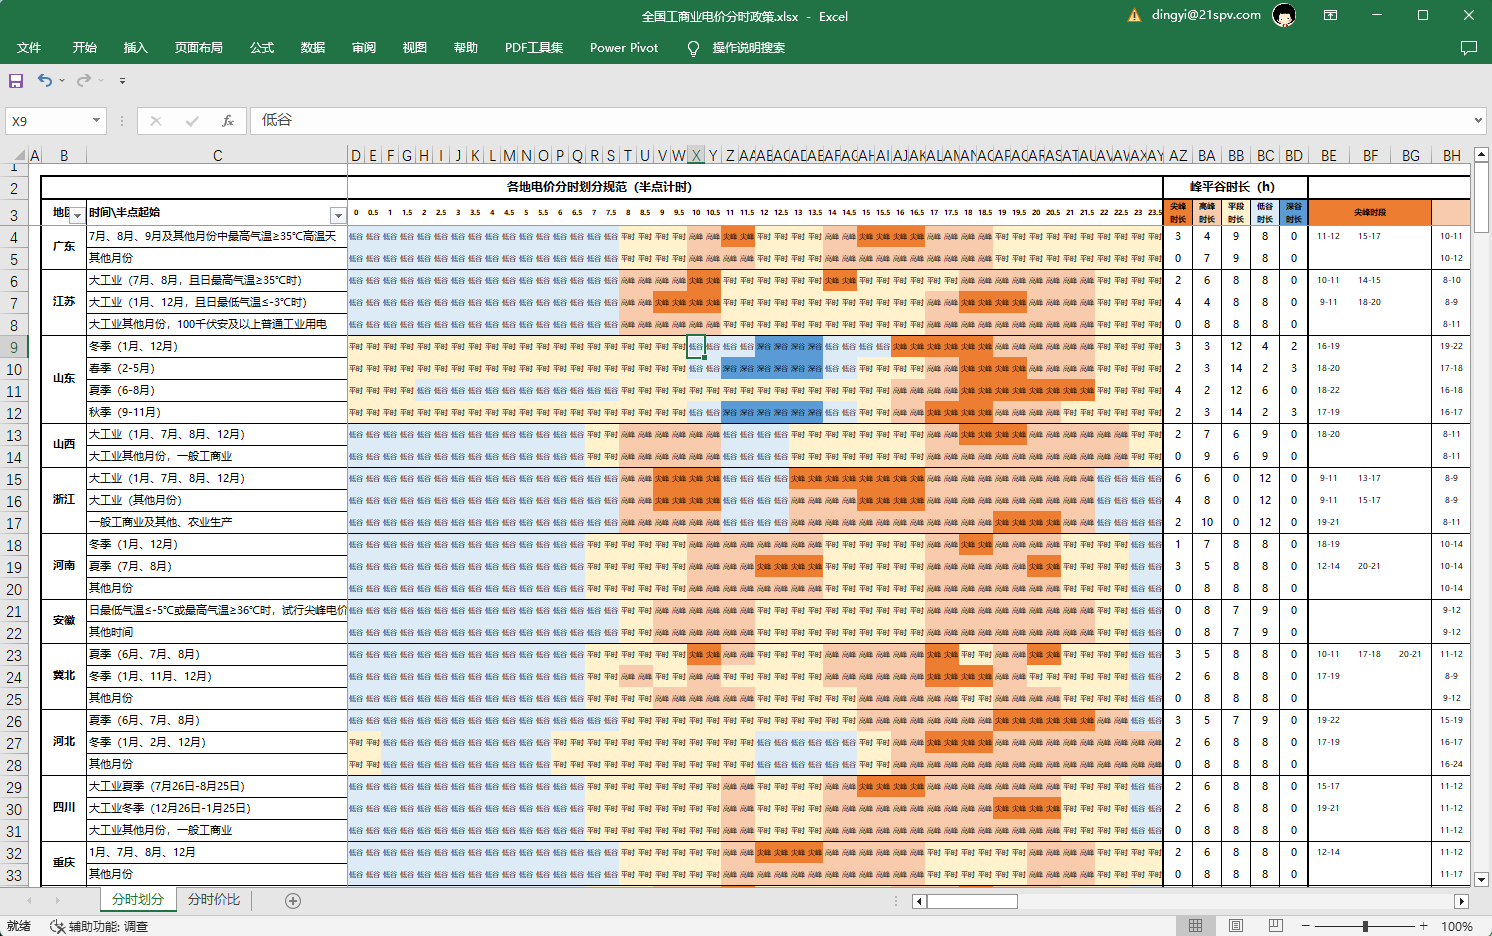The image size is (1492, 936).
Task: Click the horizontal scrollbar left arrow
Action: [920, 901]
